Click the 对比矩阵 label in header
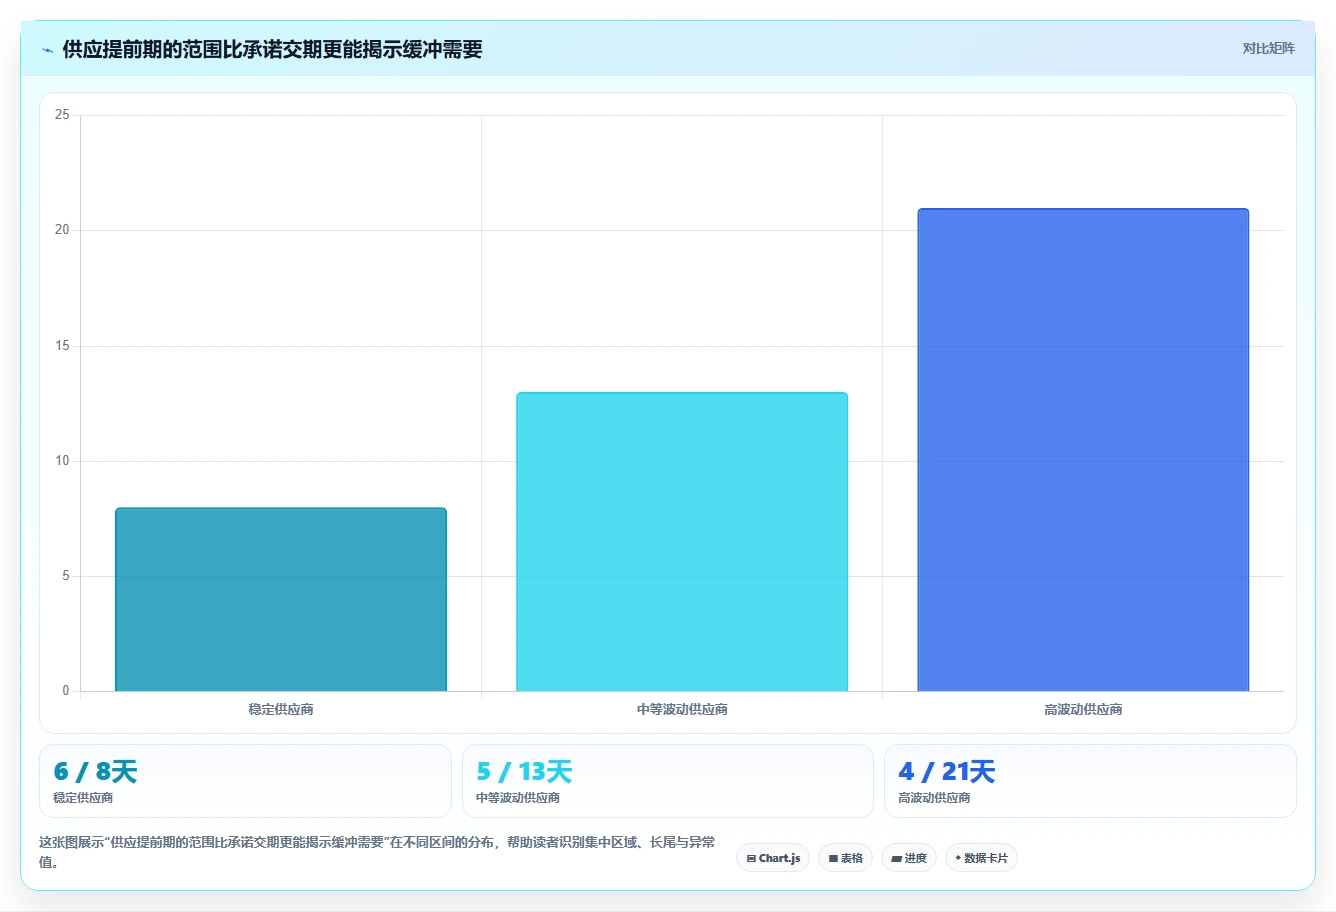This screenshot has width=1336, height=912. click(x=1268, y=49)
